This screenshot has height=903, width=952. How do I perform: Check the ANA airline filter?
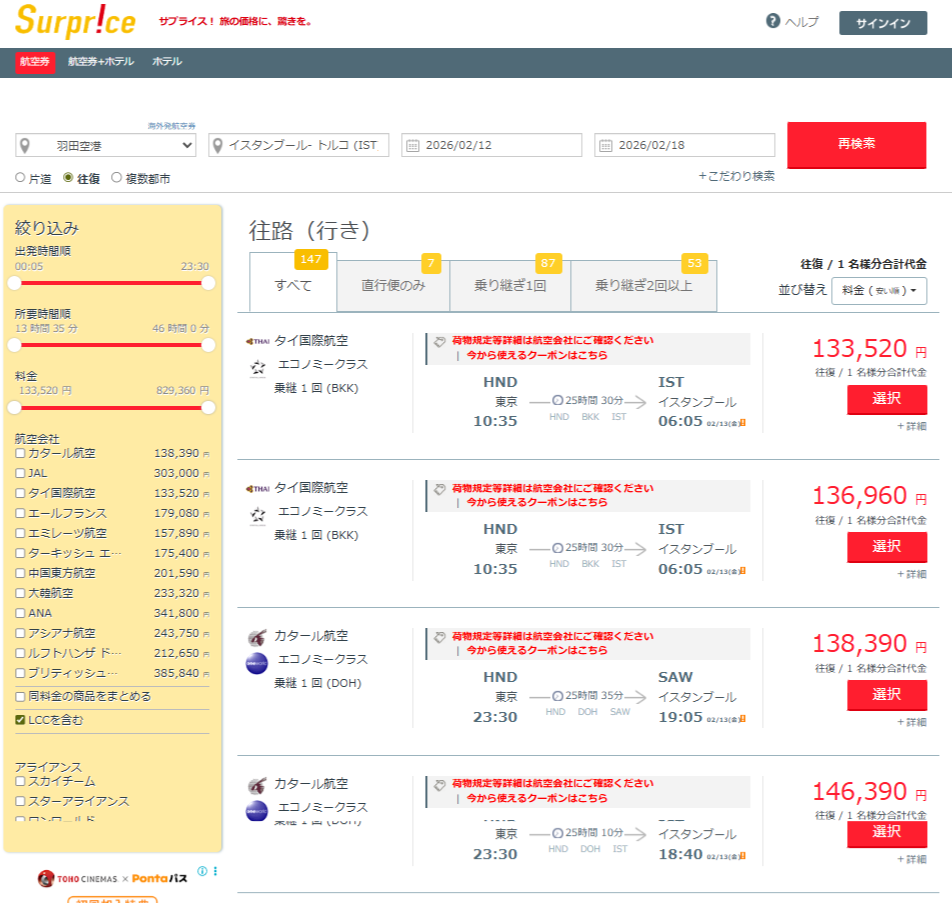click(x=20, y=613)
